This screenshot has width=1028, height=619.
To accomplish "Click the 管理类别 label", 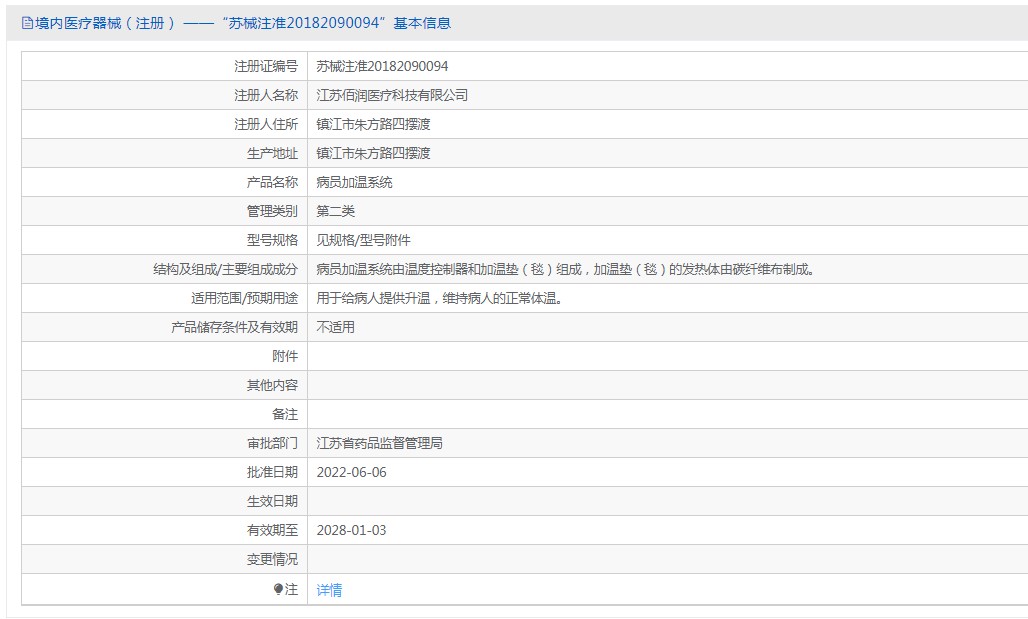I will click(x=272, y=211).
